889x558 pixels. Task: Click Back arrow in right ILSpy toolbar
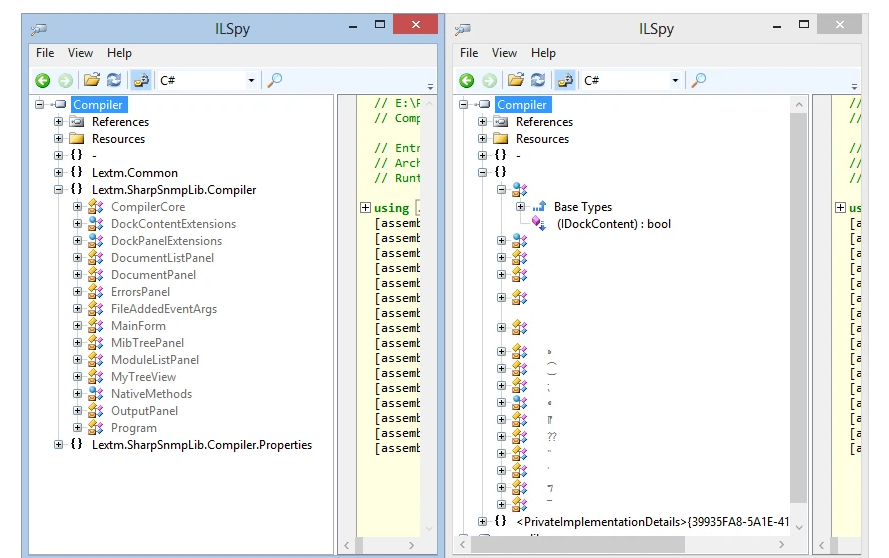(467, 81)
